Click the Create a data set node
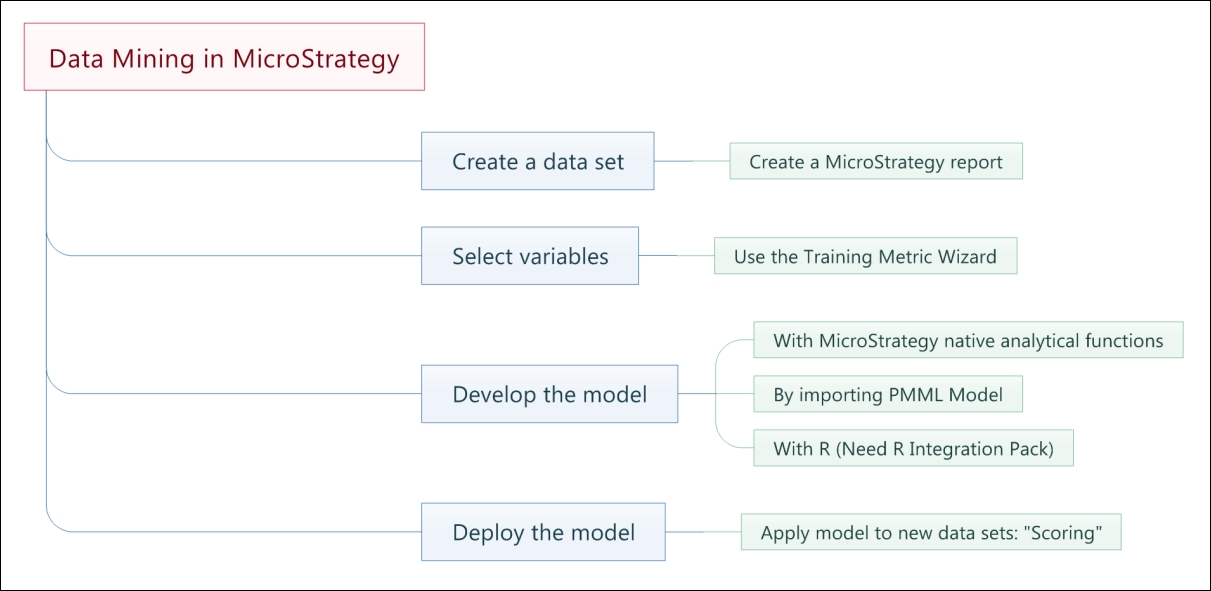1211x591 pixels. click(x=537, y=161)
